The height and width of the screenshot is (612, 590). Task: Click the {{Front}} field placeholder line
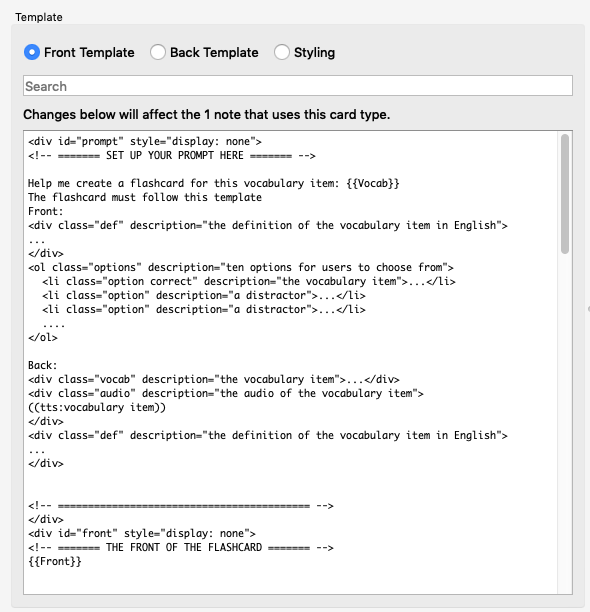[55, 561]
